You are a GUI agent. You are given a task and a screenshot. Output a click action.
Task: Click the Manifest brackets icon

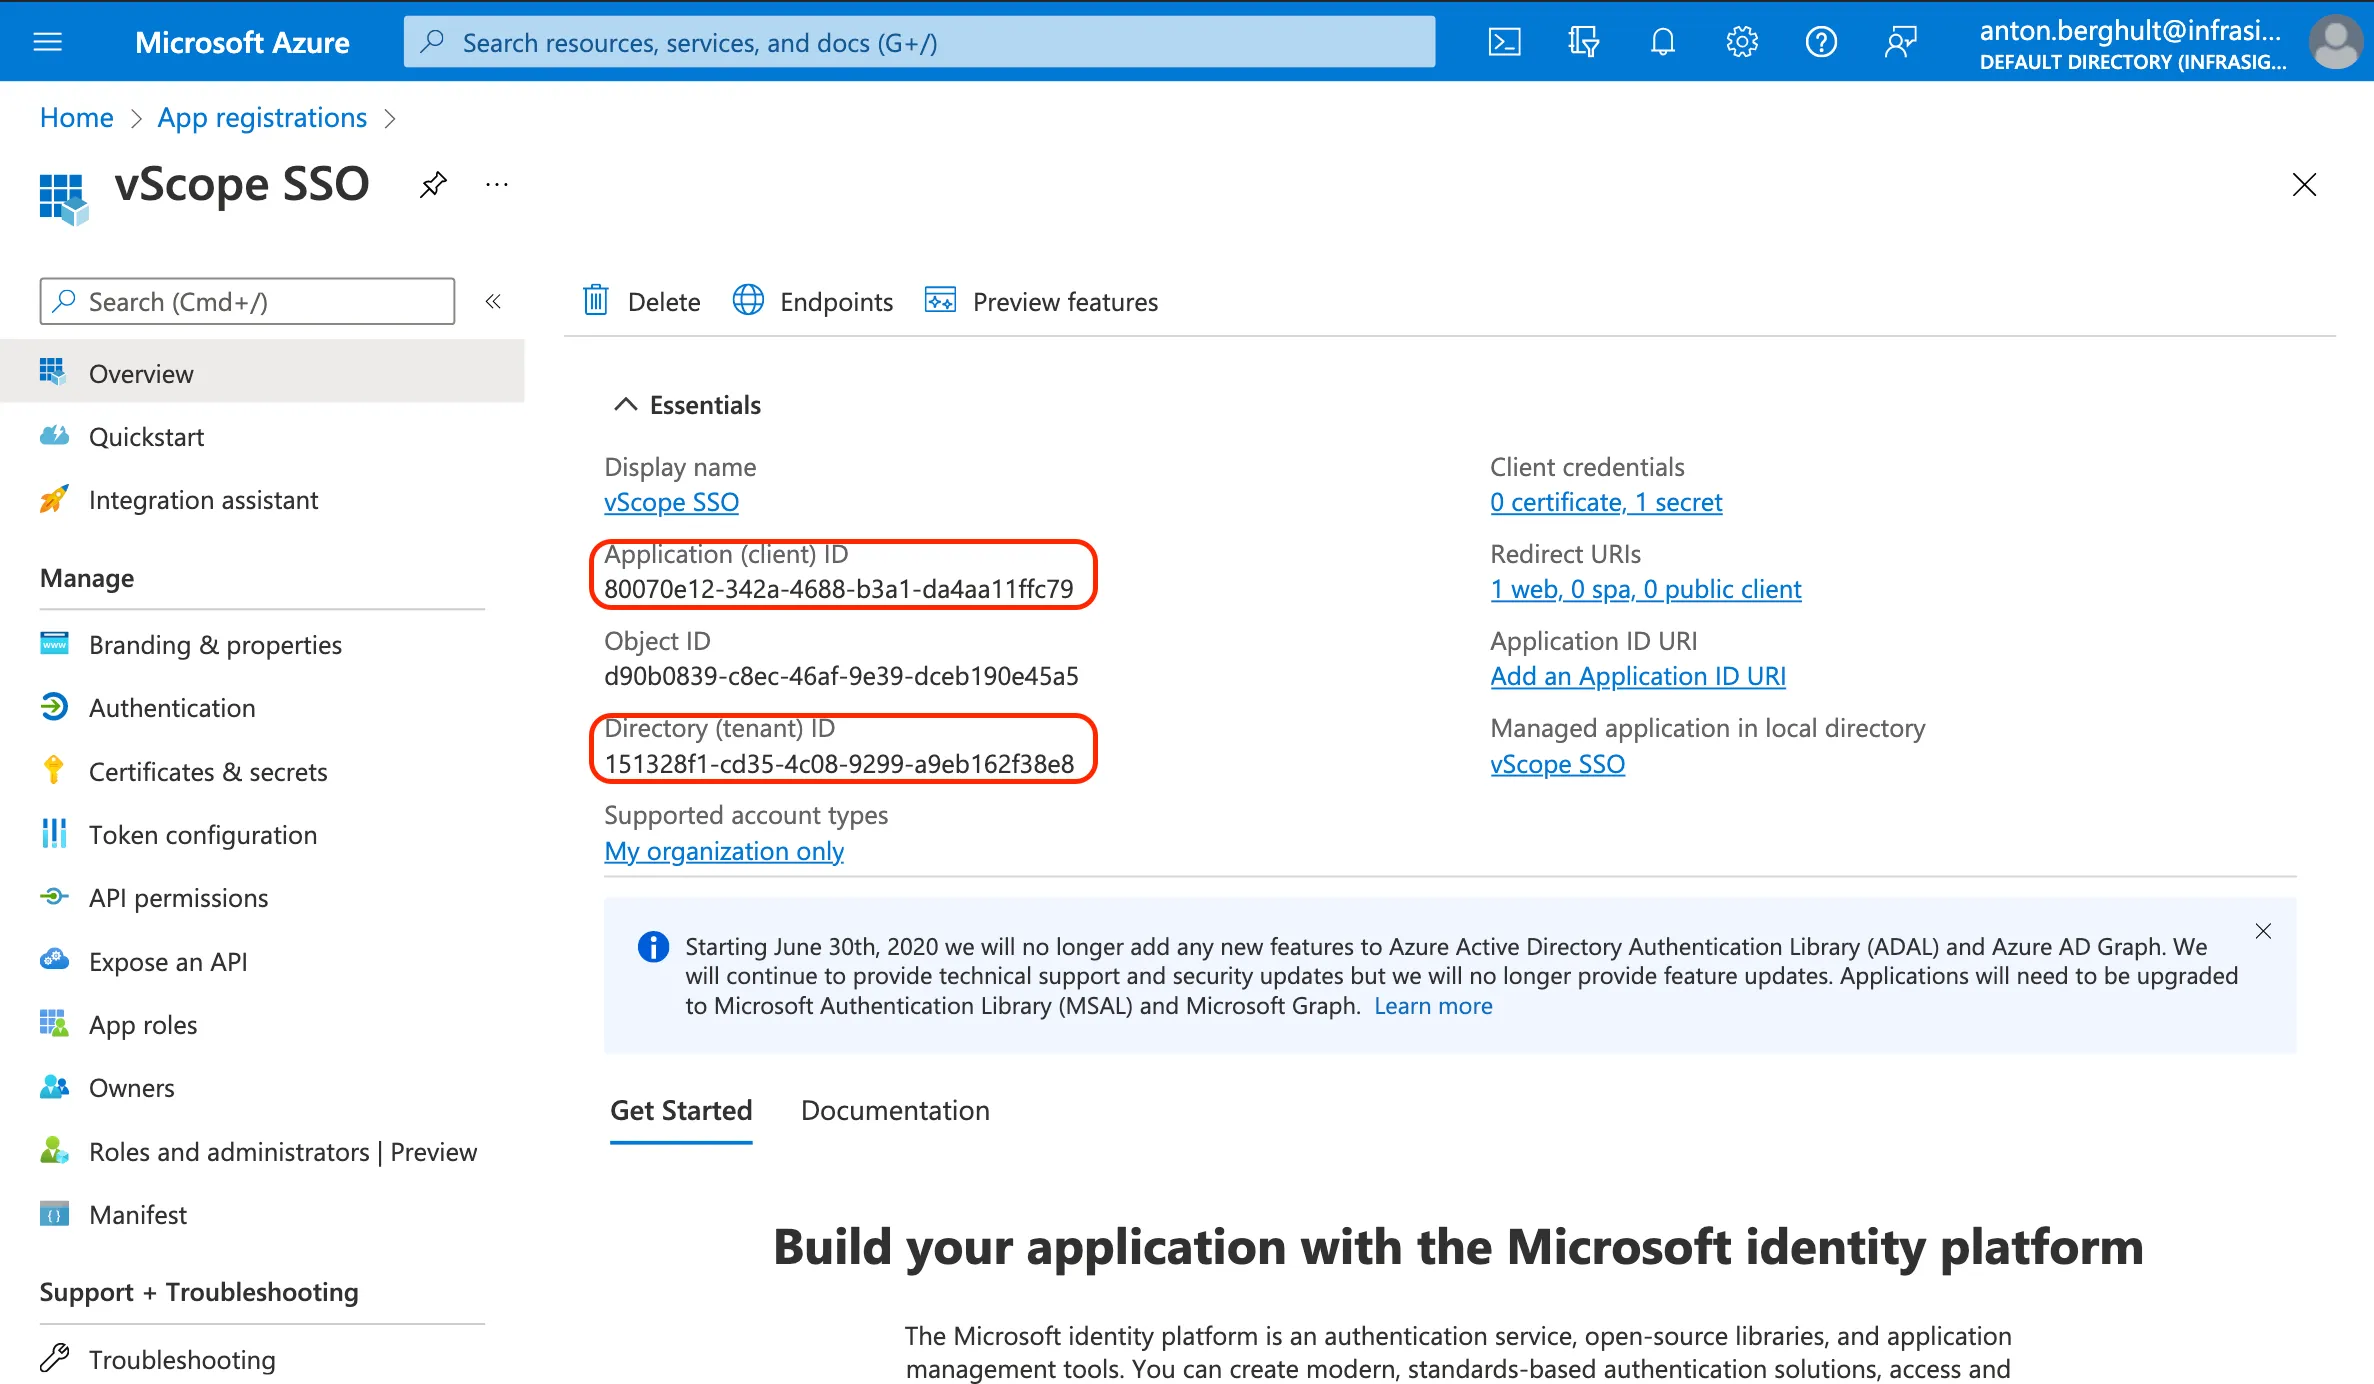[x=54, y=1213]
